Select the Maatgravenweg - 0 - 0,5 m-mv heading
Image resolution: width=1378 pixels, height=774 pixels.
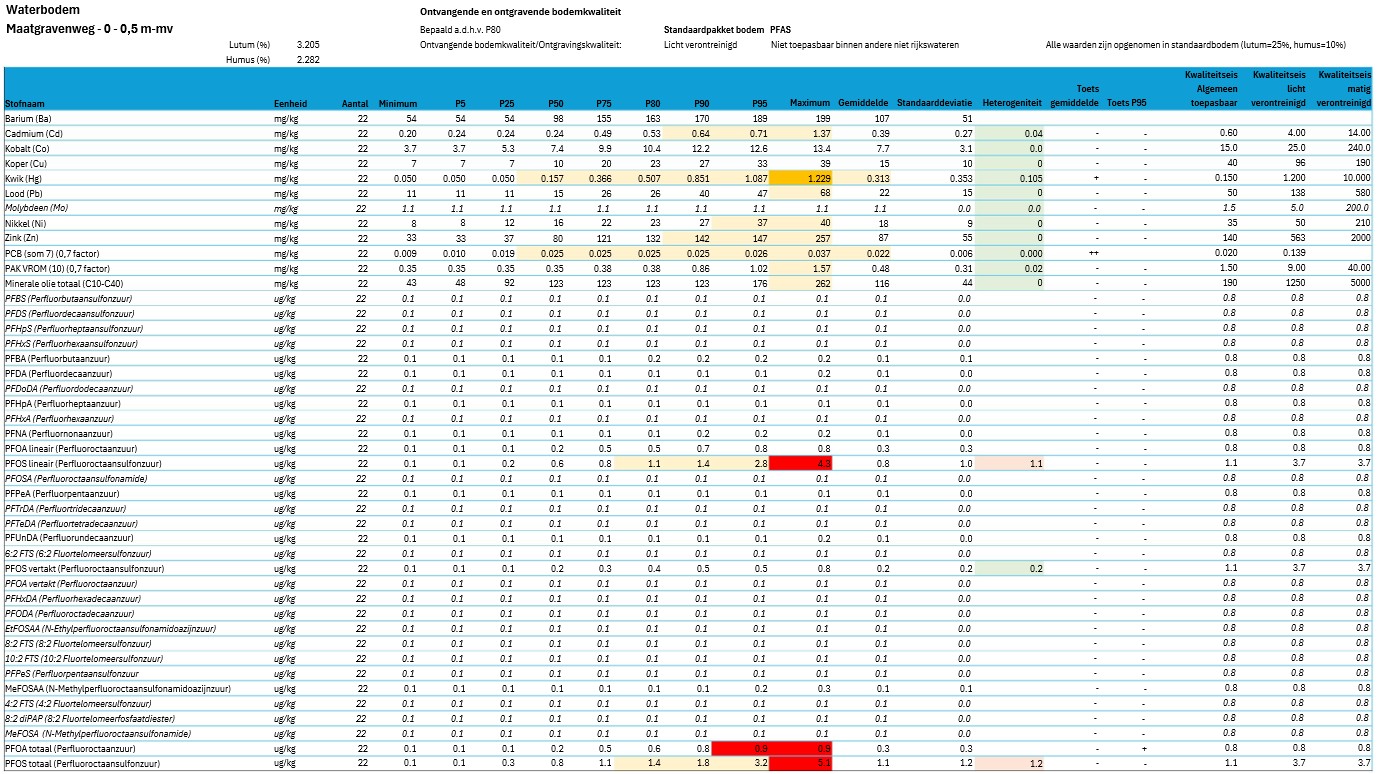[89, 28]
